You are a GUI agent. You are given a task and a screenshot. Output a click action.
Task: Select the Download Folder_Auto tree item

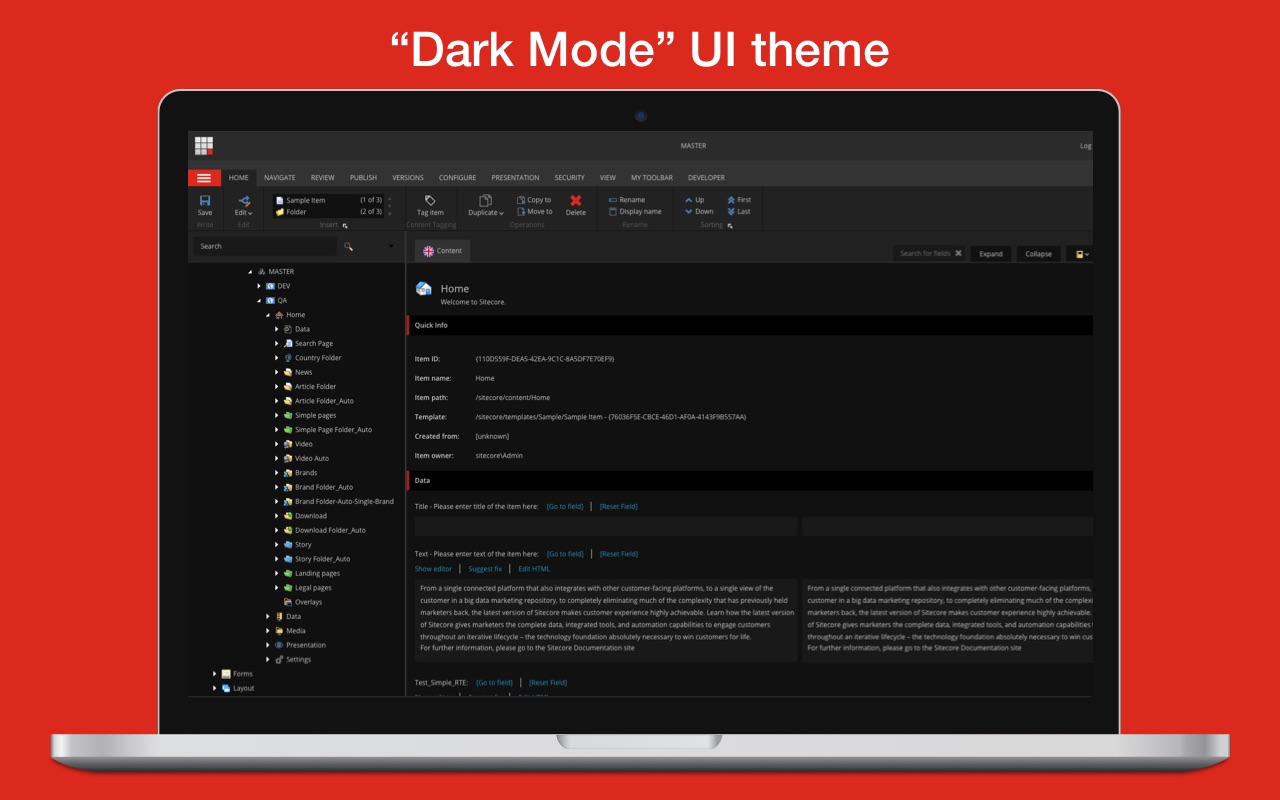tap(324, 530)
